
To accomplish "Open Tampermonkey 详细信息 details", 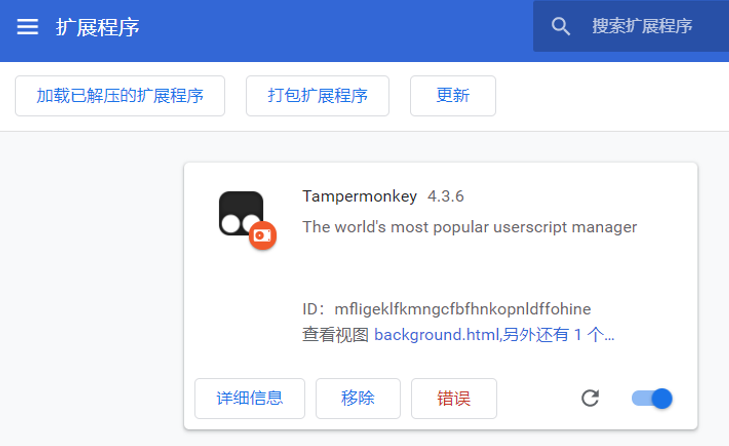I will pyautogui.click(x=250, y=399).
